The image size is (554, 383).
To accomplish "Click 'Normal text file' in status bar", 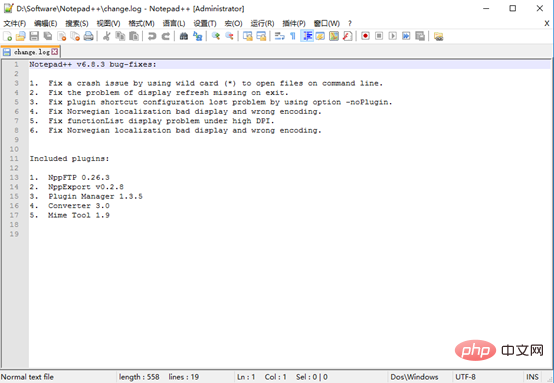I will point(27,377).
